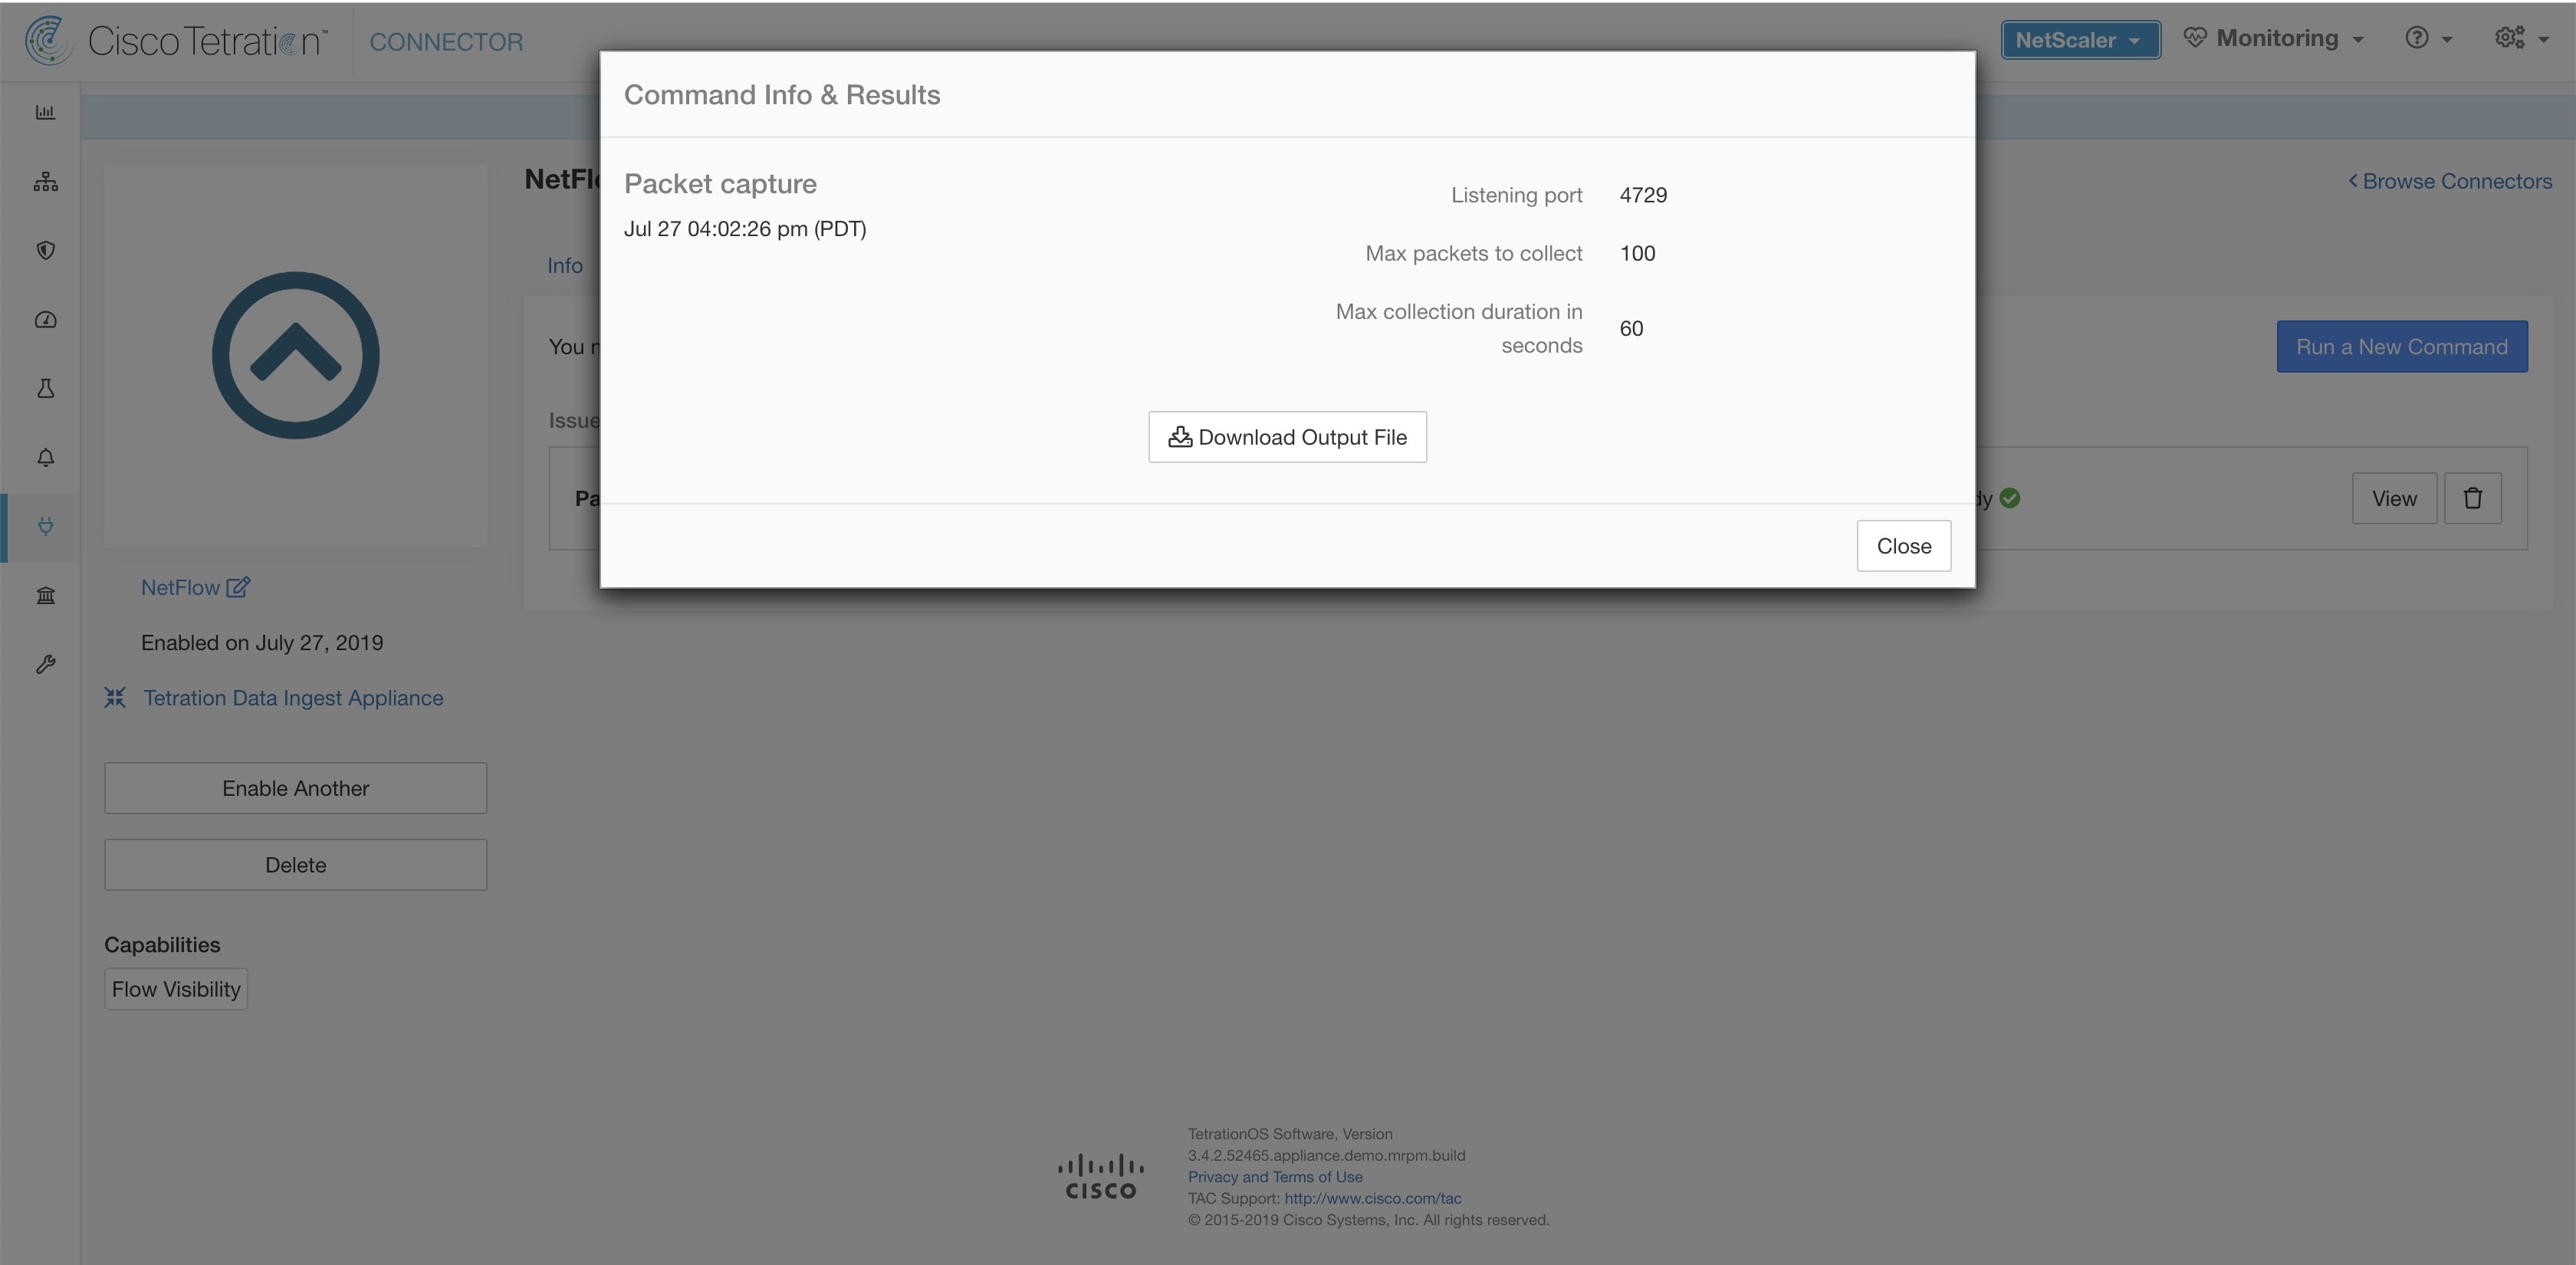This screenshot has width=2576, height=1265.
Task: Open the settings gear icon
Action: (x=2509, y=38)
